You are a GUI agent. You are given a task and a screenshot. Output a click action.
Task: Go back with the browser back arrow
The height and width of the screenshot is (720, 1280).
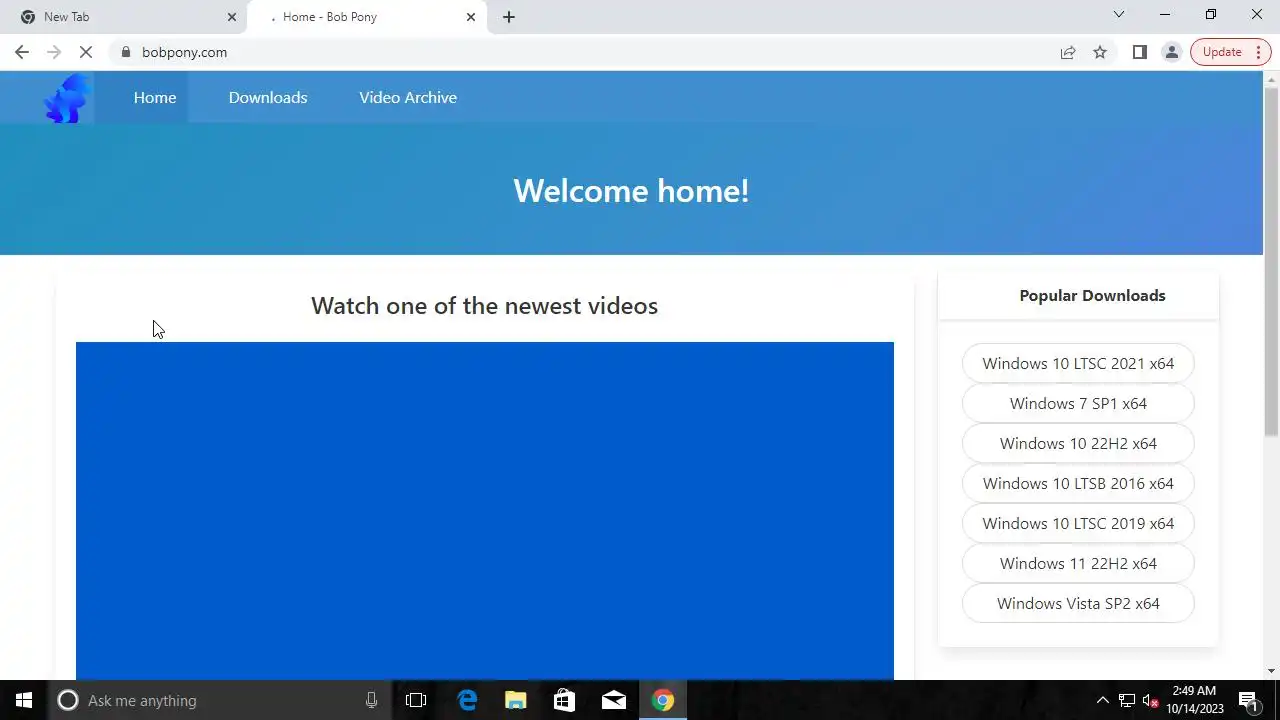coord(22,52)
